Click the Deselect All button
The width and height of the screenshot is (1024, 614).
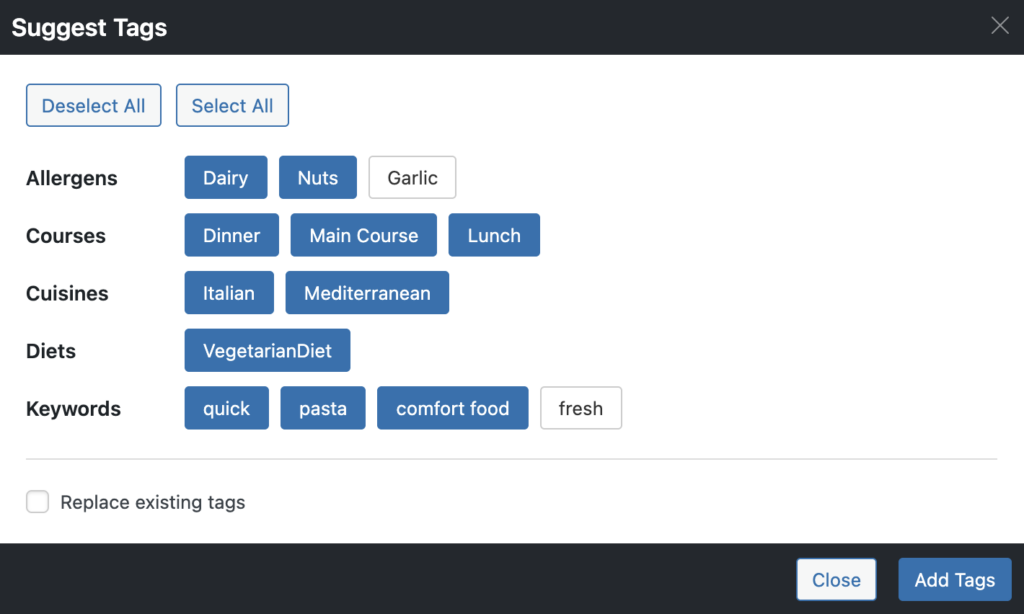coord(94,106)
